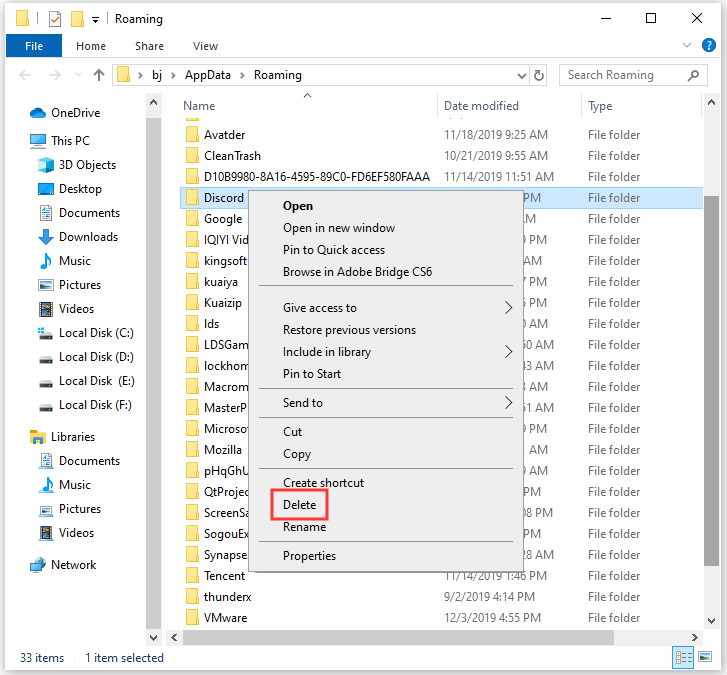
Task: Open the recent locations dropdown
Action: tap(78, 75)
